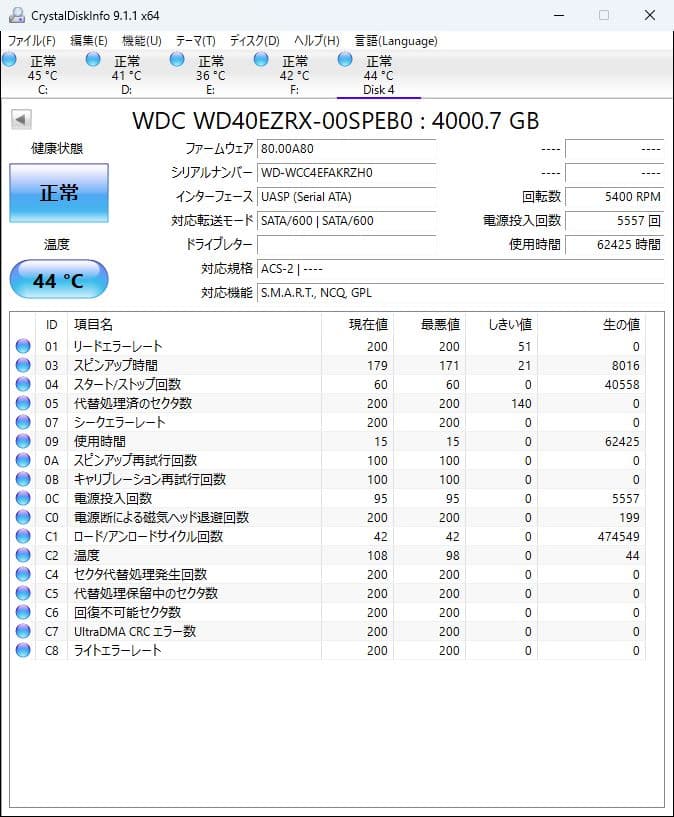
Task: Click status orb for C1 ロード/アンロードサイクル回数
Action: (23, 536)
